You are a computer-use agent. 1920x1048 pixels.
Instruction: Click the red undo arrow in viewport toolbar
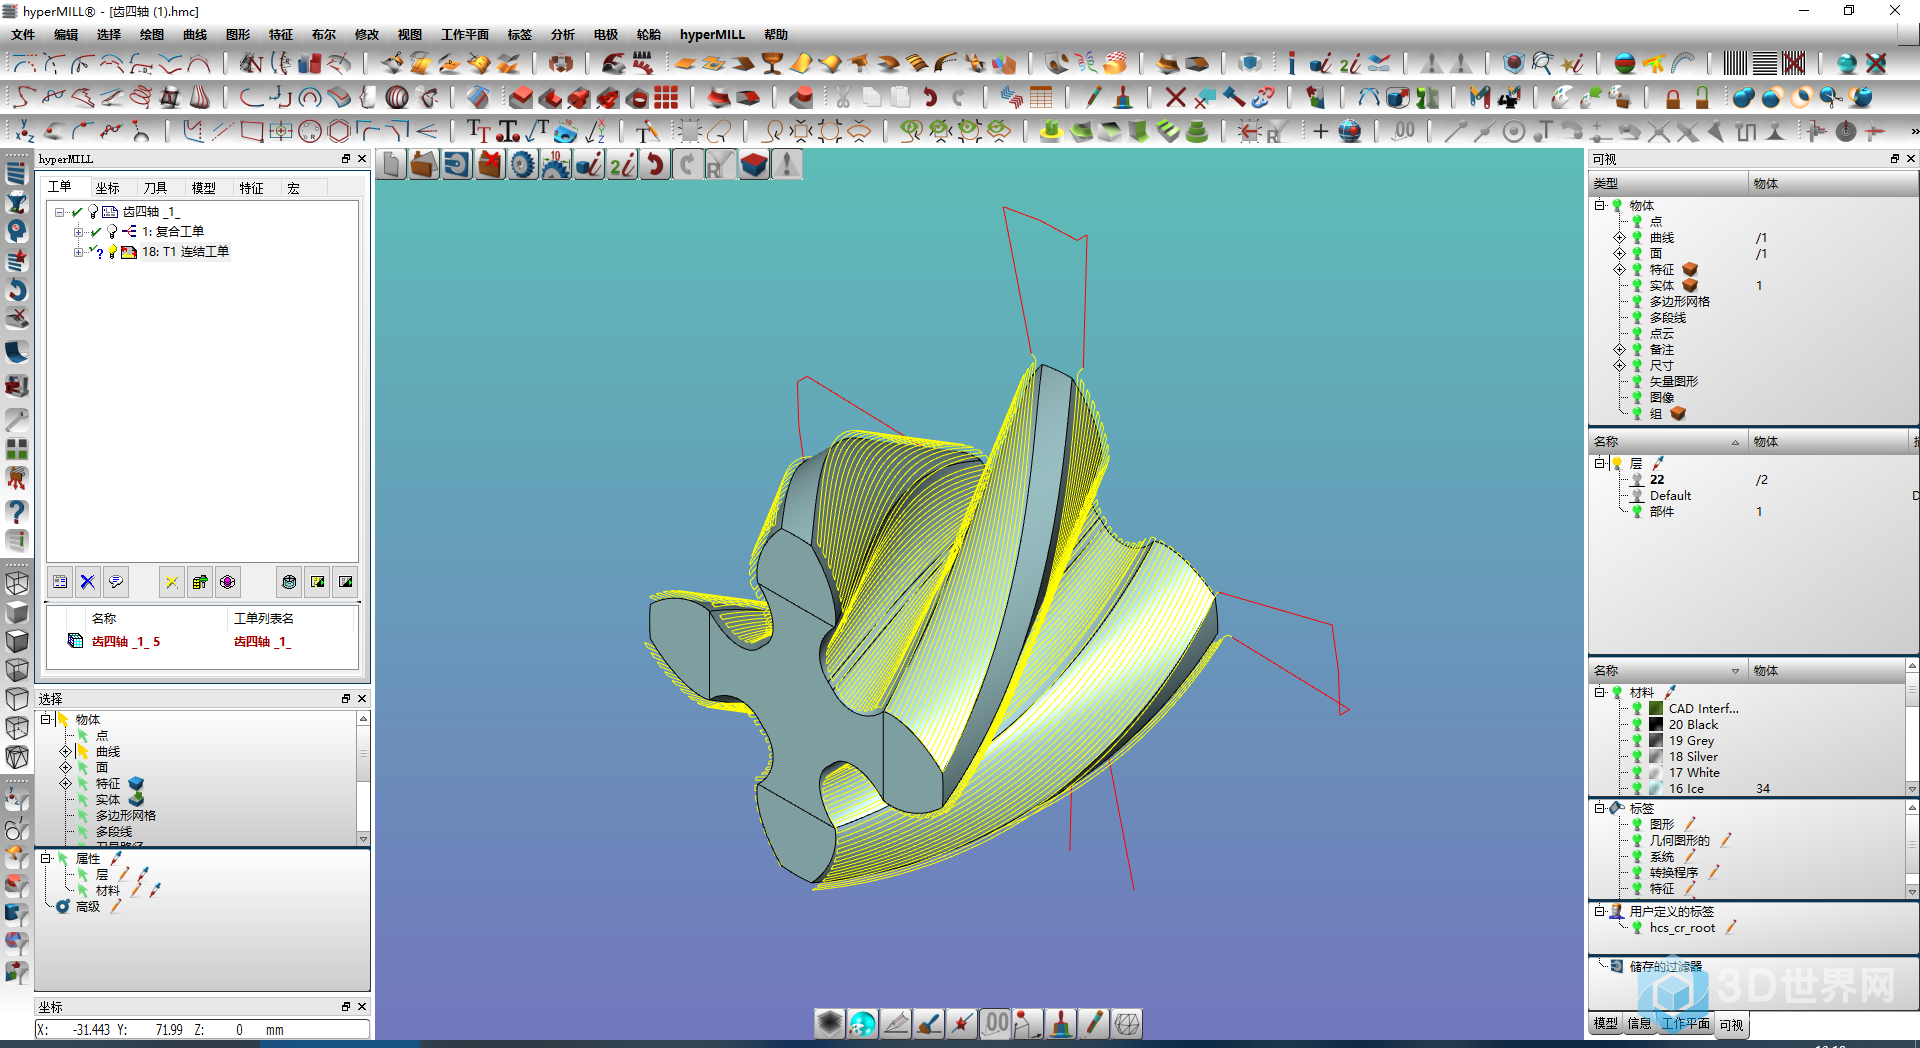point(655,165)
